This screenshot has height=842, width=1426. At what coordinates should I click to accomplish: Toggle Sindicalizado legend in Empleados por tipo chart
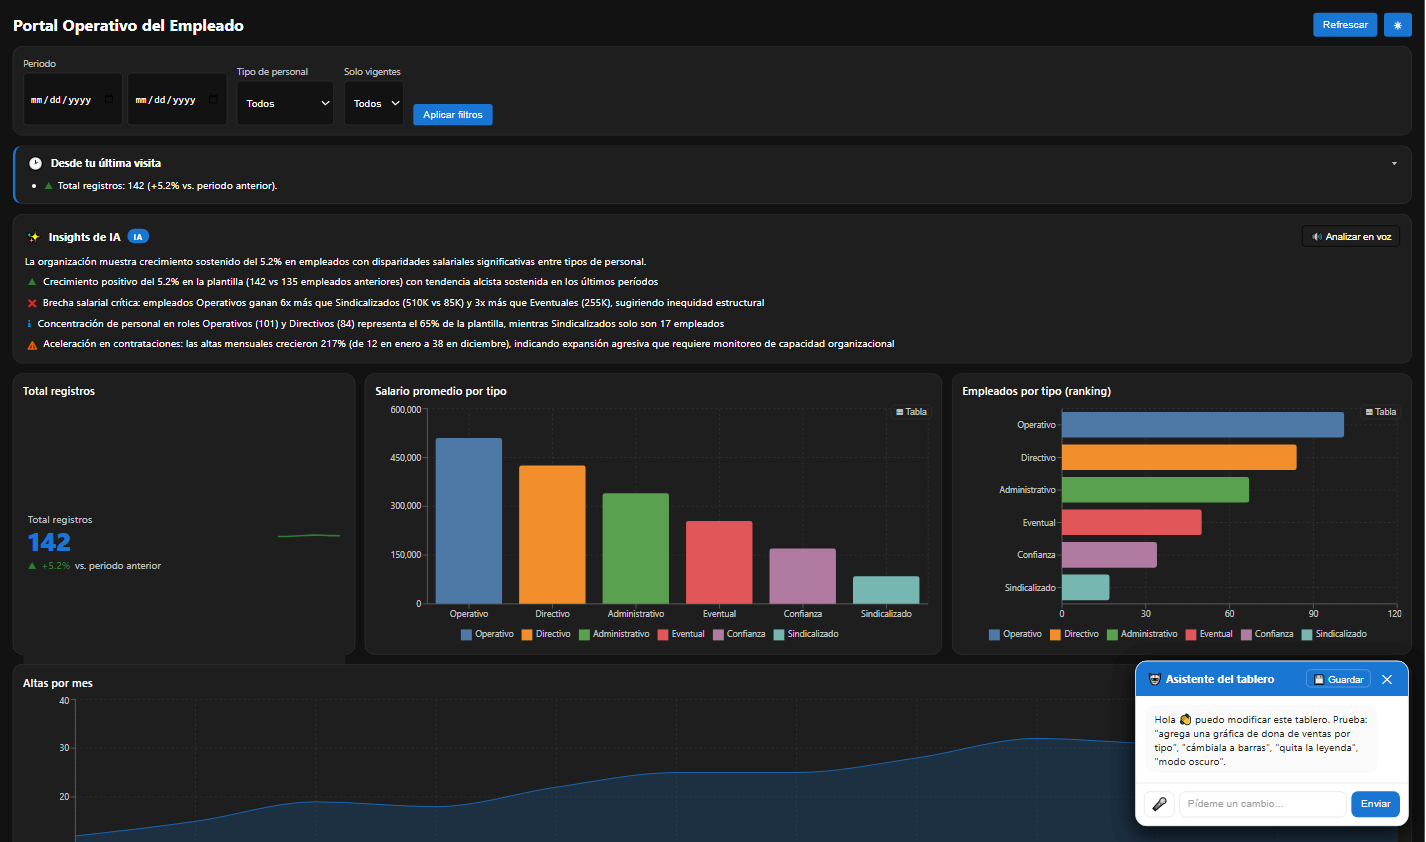click(x=1334, y=634)
